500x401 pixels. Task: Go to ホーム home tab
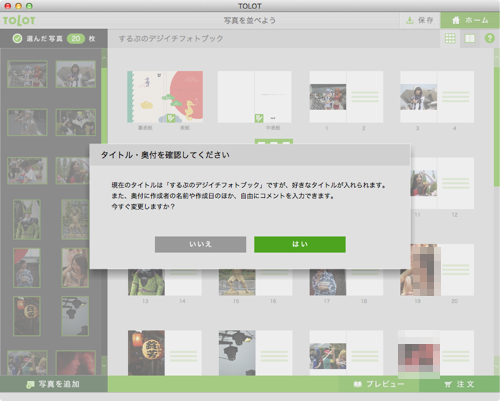pos(470,20)
